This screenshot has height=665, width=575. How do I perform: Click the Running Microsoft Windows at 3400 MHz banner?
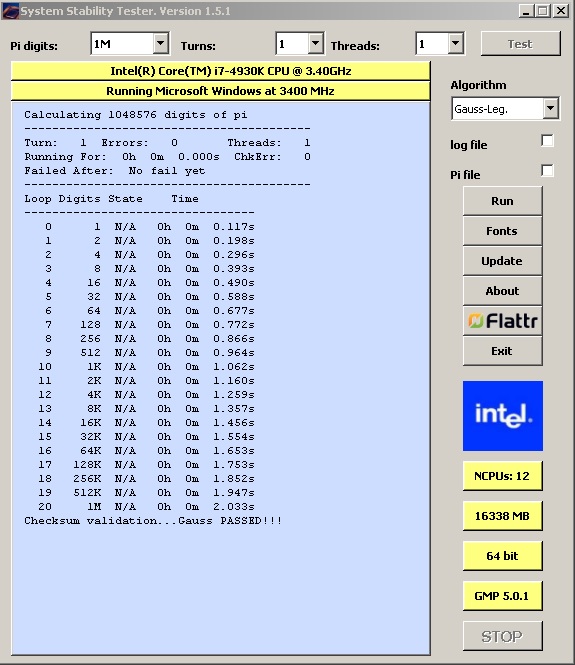click(x=221, y=91)
